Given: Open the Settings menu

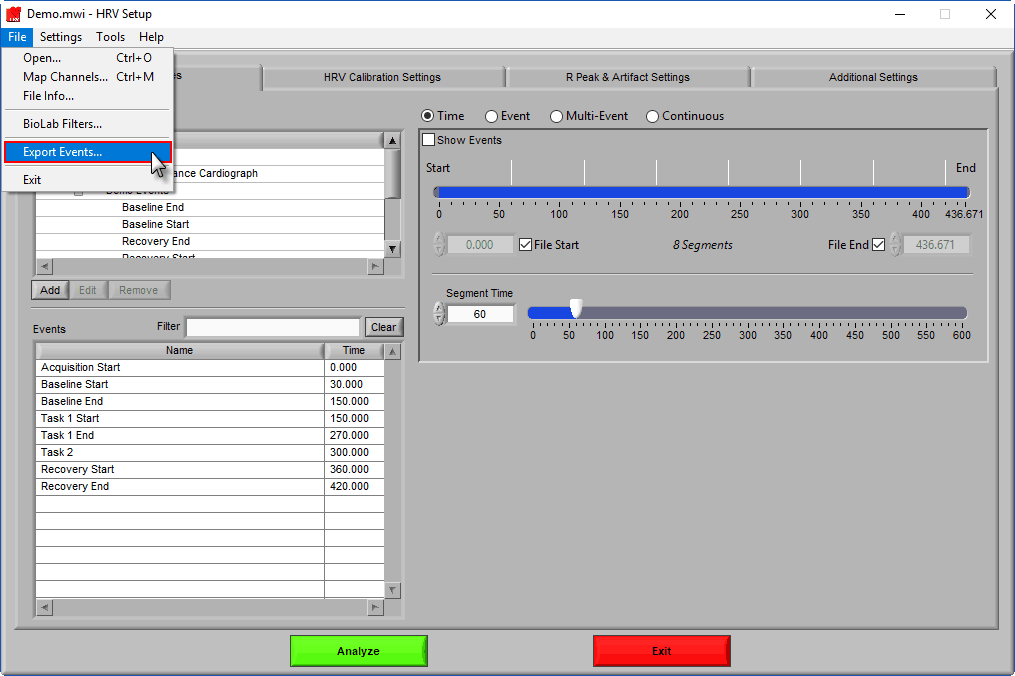Looking at the screenshot, I should [60, 37].
